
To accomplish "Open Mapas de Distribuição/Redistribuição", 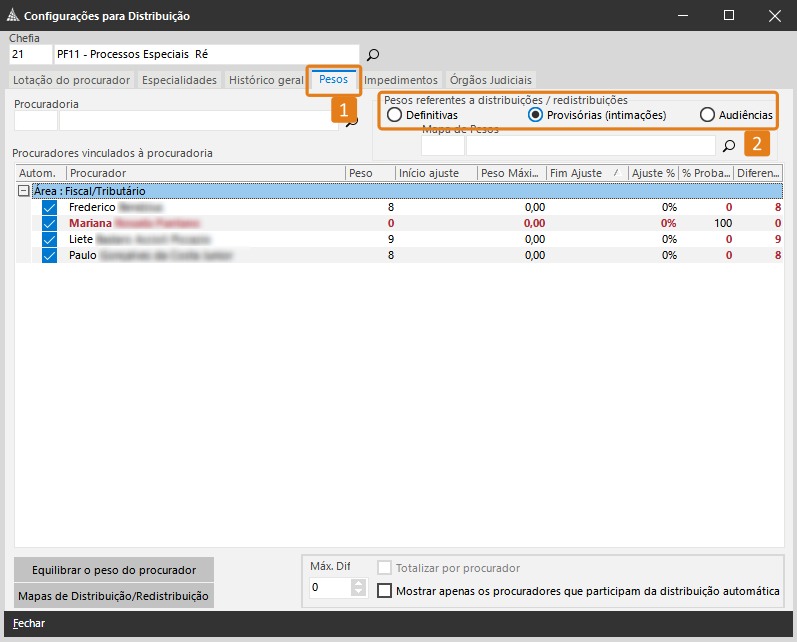I will (114, 596).
